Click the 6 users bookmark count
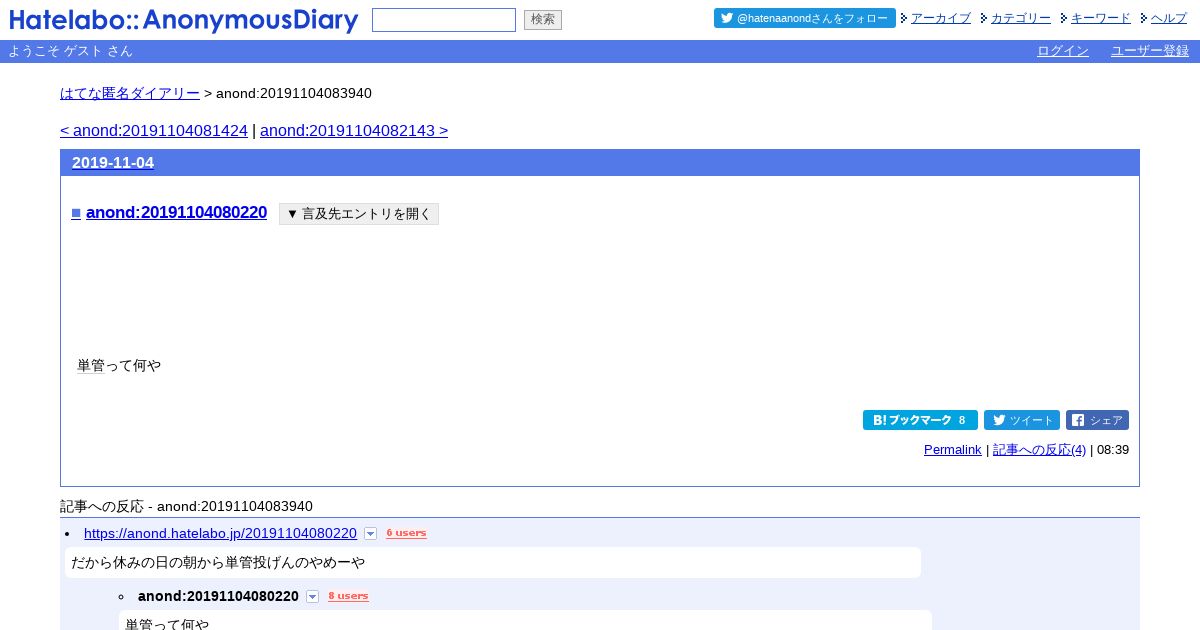The width and height of the screenshot is (1200, 630). click(406, 533)
